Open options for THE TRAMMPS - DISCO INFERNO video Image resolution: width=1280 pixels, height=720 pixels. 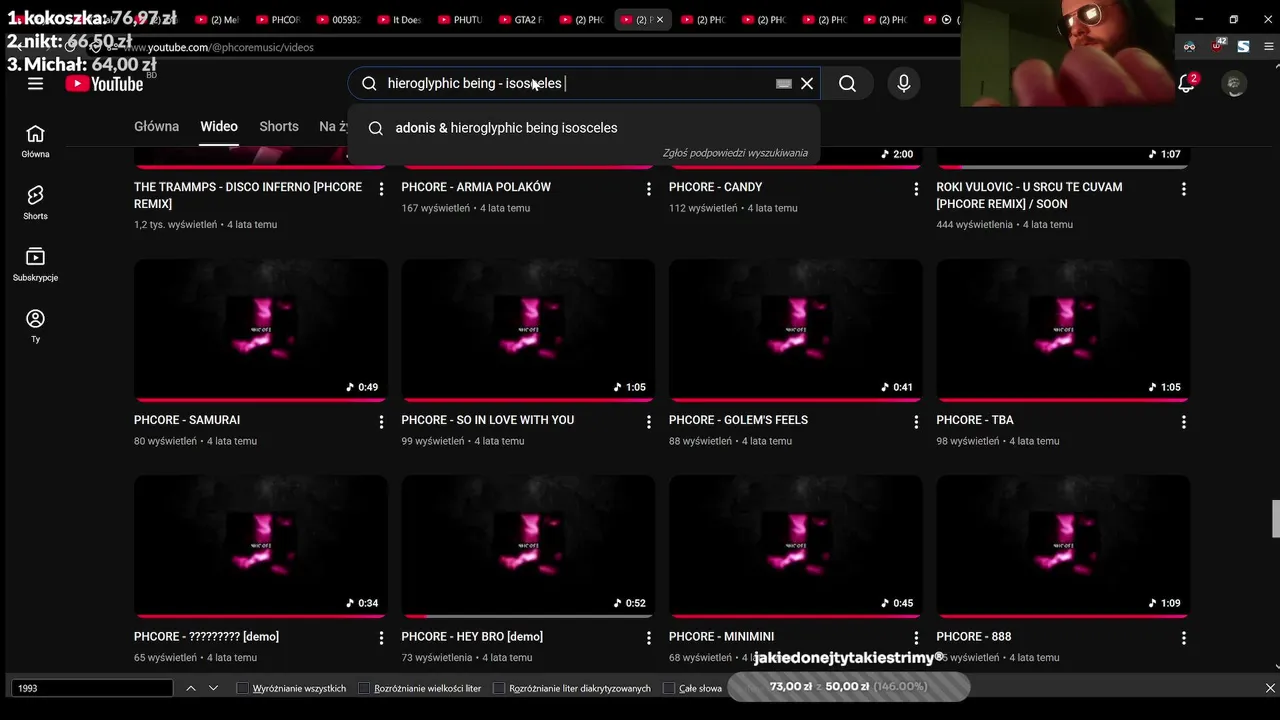(x=381, y=189)
